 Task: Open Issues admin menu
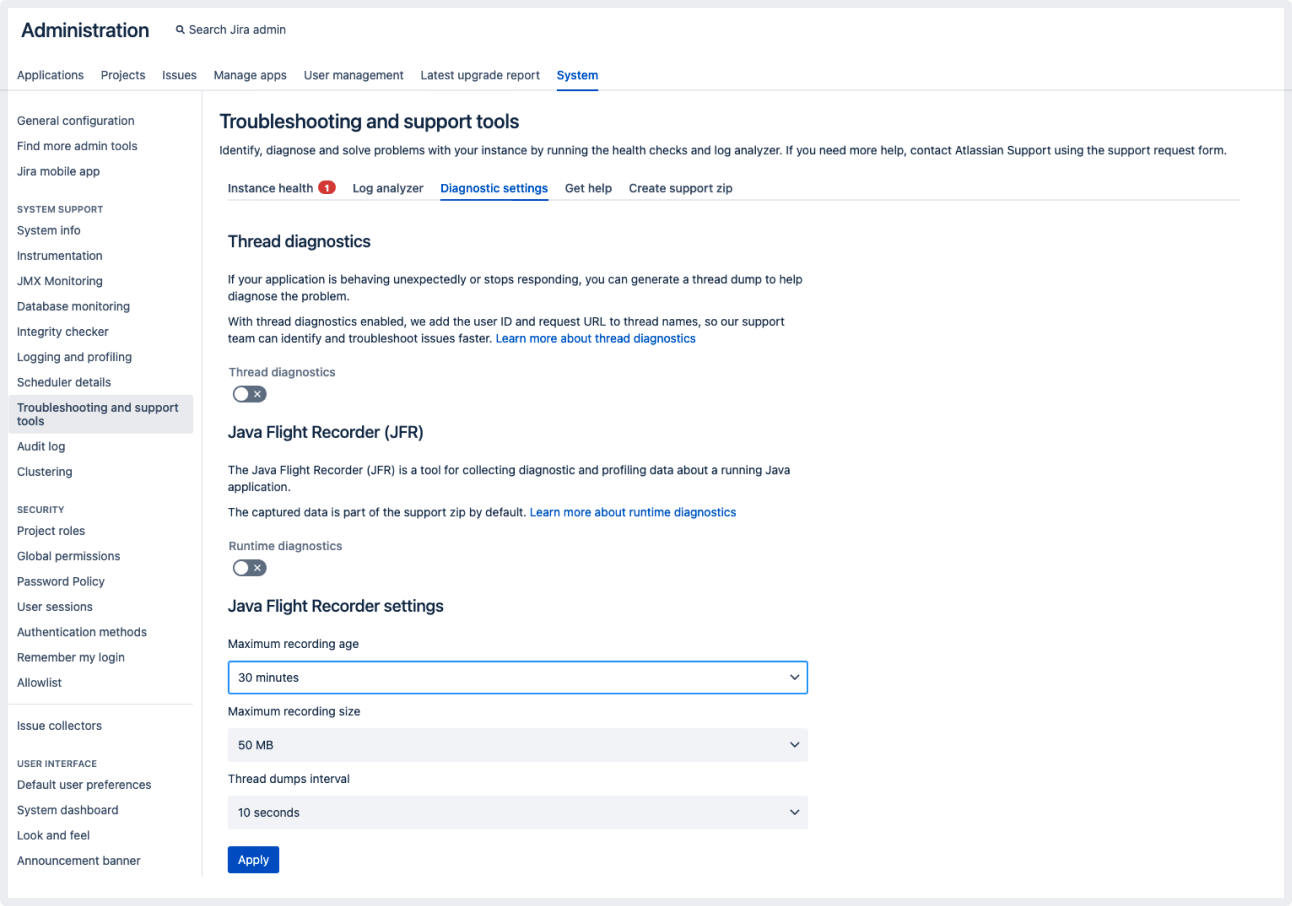point(179,75)
